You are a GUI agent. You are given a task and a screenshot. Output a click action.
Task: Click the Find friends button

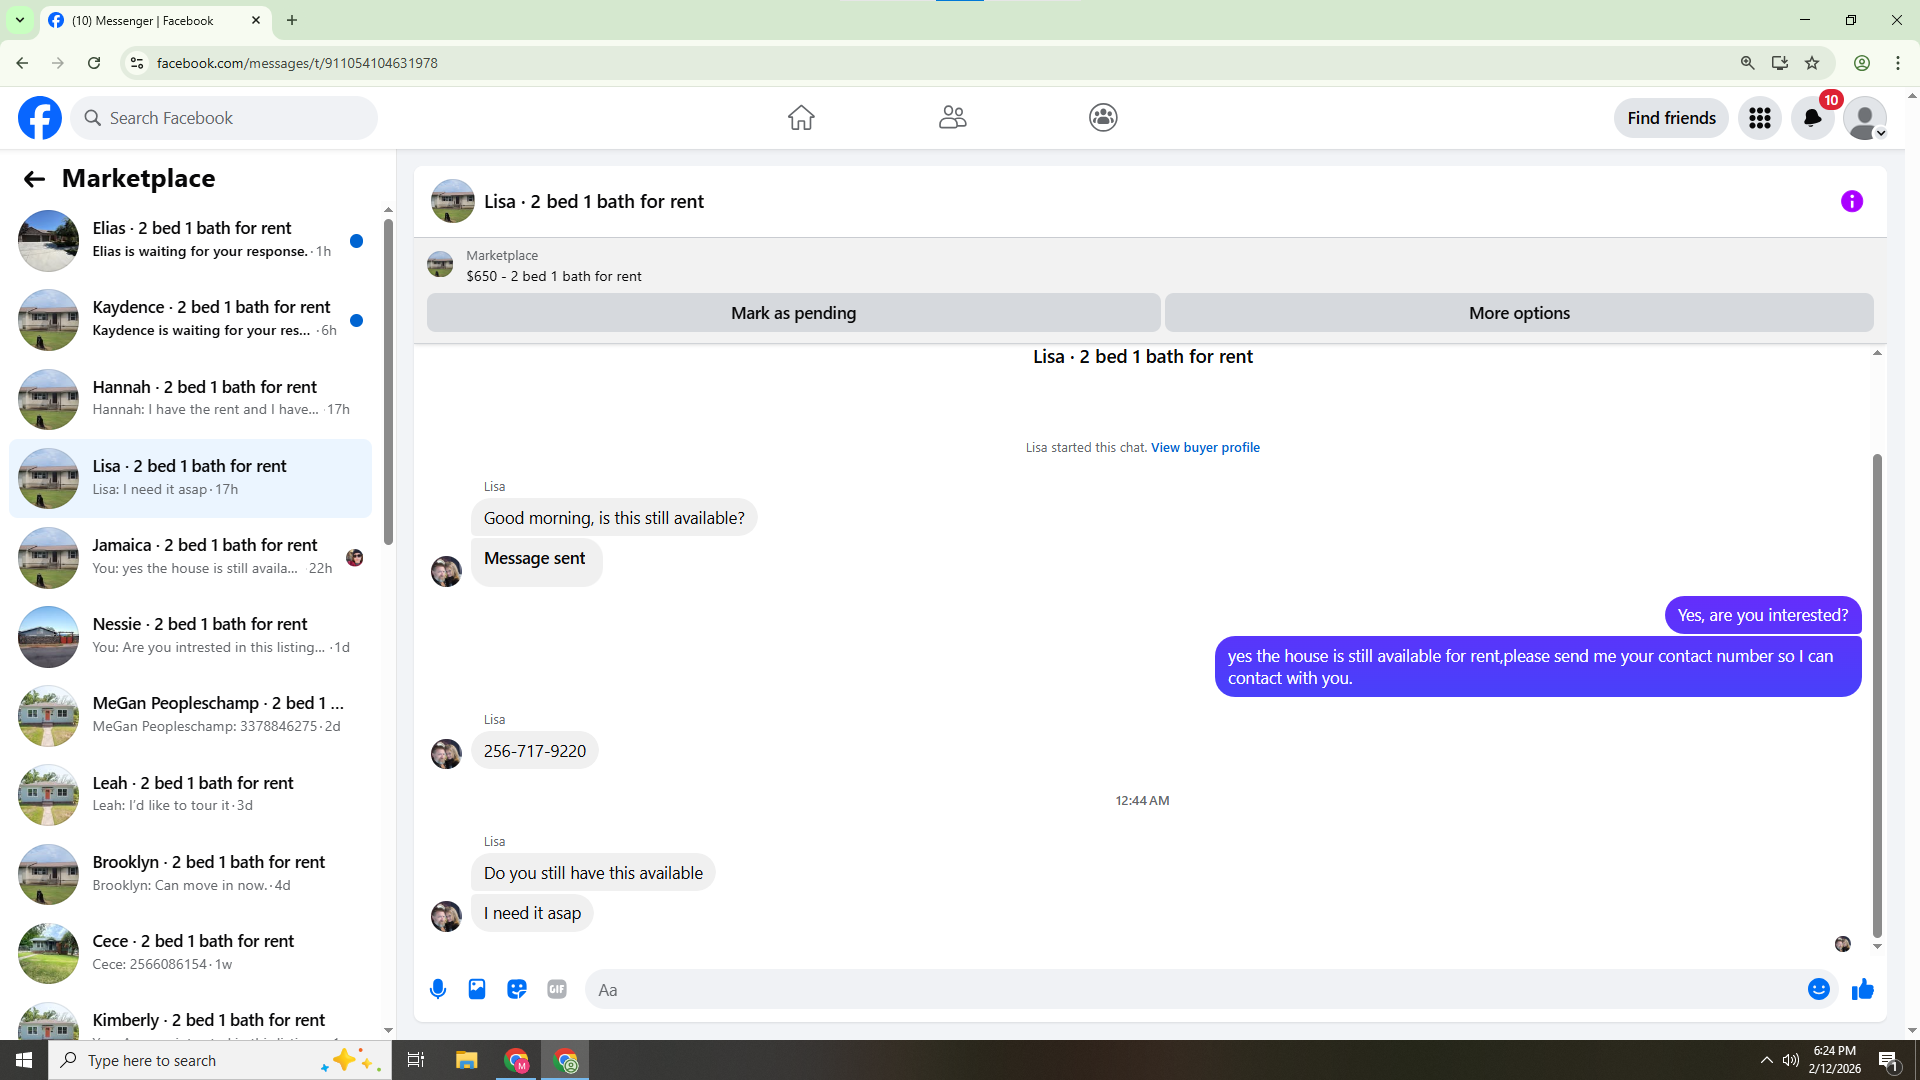(x=1671, y=118)
